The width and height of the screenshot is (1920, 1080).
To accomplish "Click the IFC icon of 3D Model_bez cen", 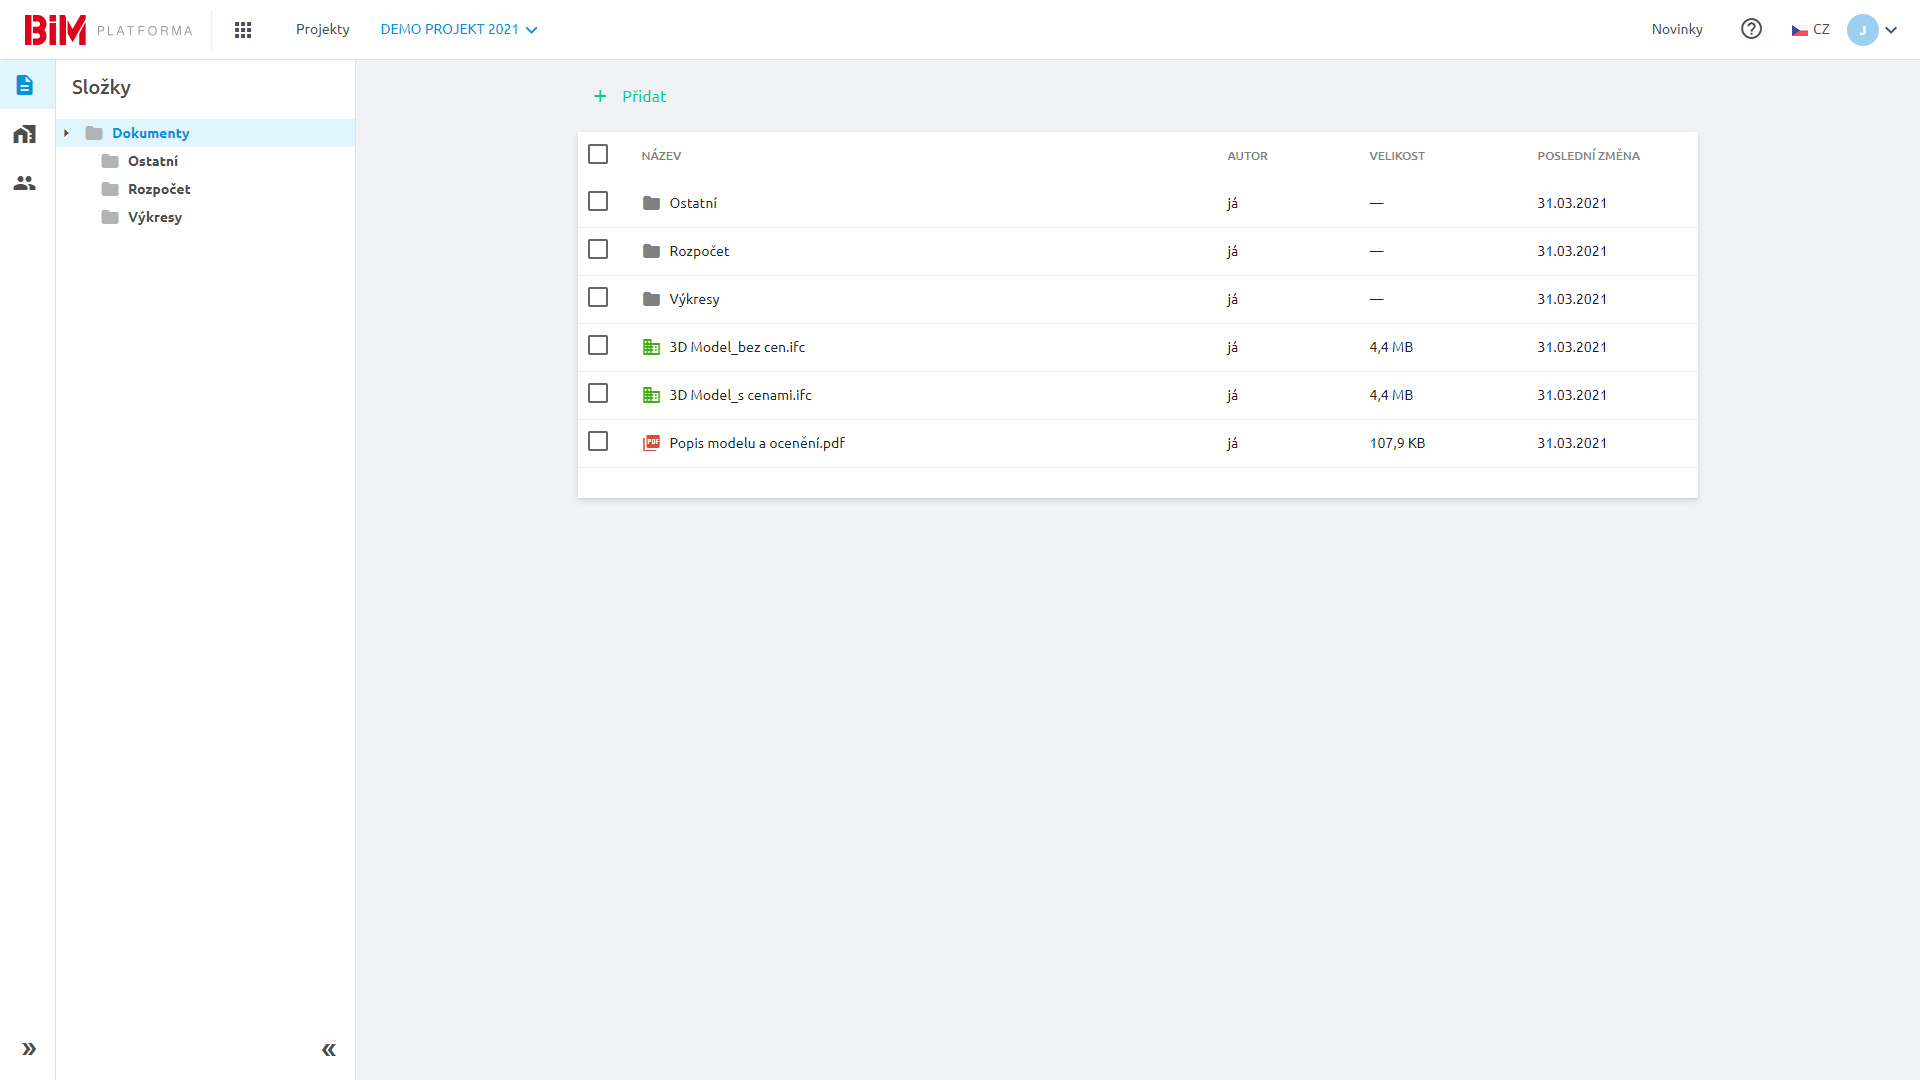I will tap(651, 347).
